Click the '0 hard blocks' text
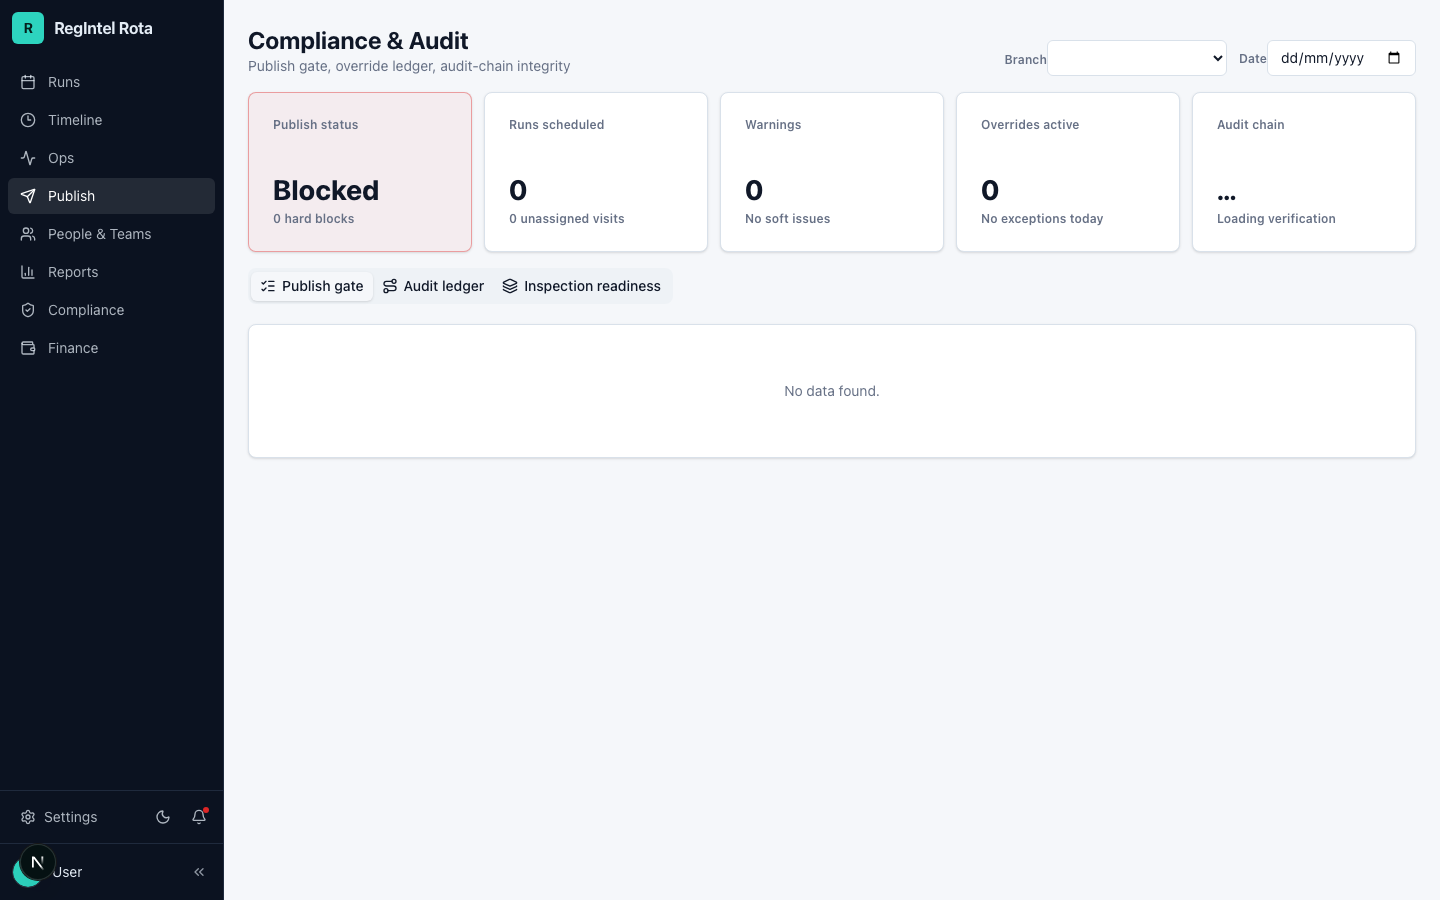The image size is (1440, 900). 313,219
